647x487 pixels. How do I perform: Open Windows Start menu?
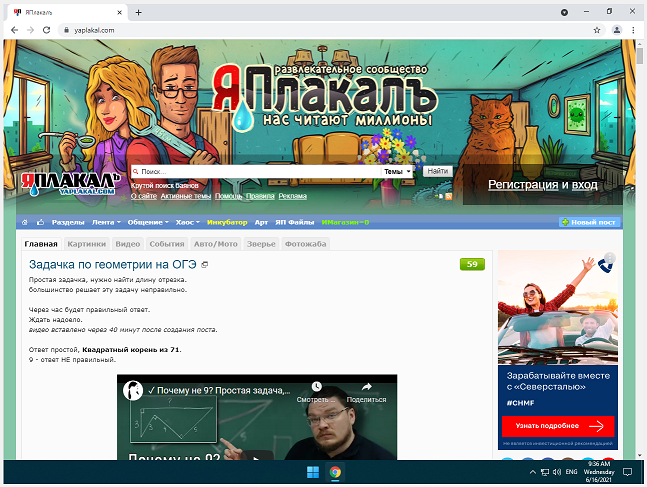[313, 472]
